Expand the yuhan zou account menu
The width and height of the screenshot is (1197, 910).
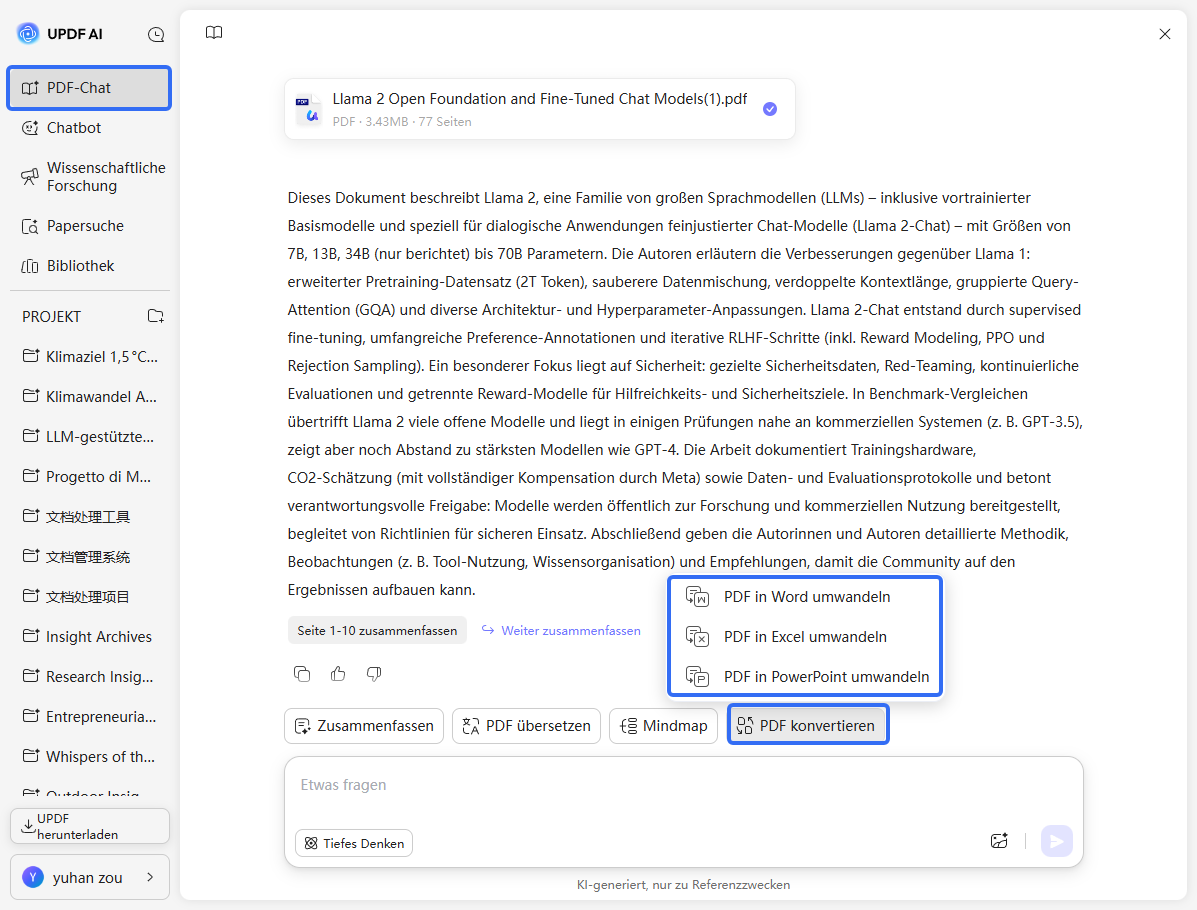[x=89, y=877]
